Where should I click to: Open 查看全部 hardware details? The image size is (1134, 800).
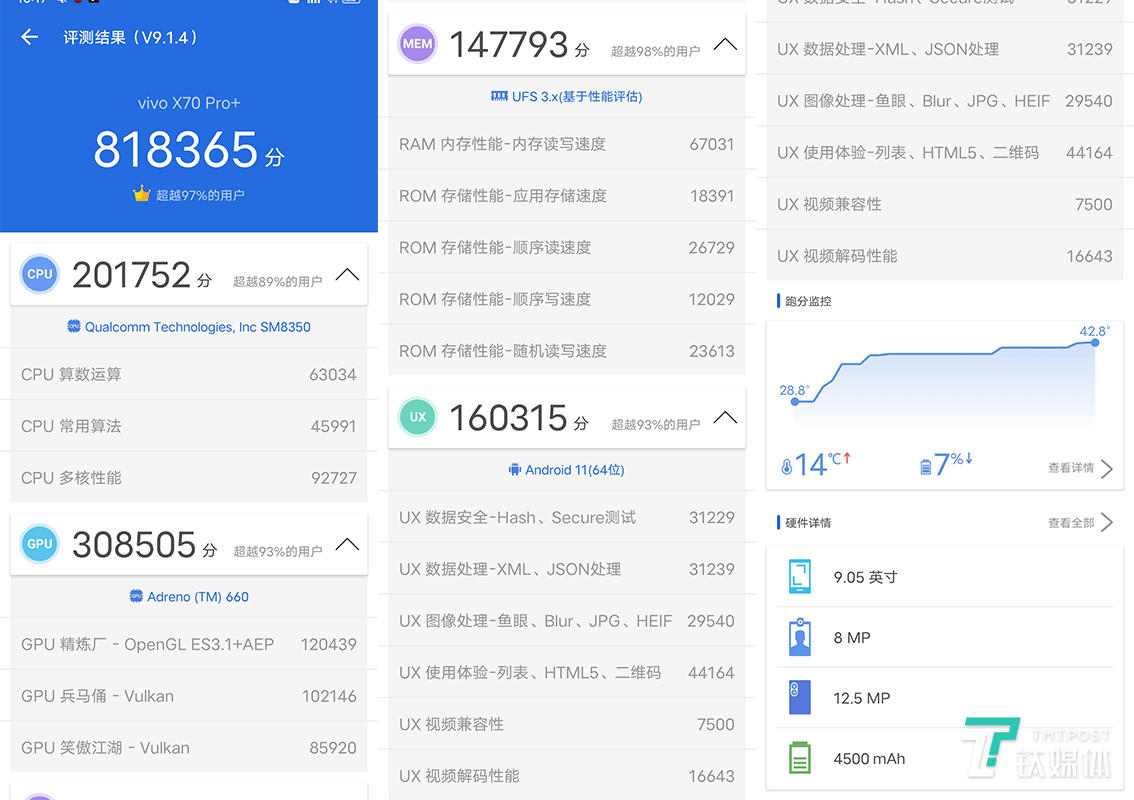1080,523
